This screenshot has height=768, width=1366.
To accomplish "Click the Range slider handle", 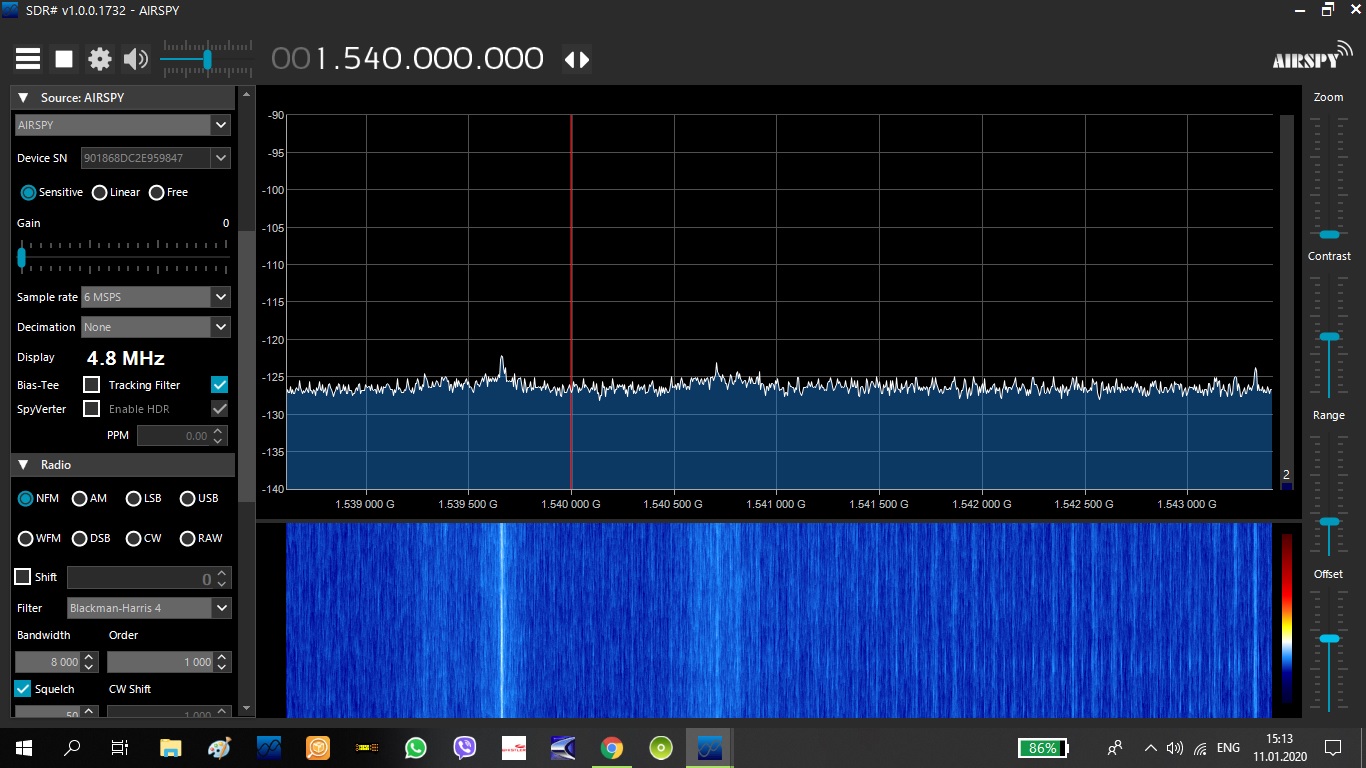I will tap(1329, 522).
